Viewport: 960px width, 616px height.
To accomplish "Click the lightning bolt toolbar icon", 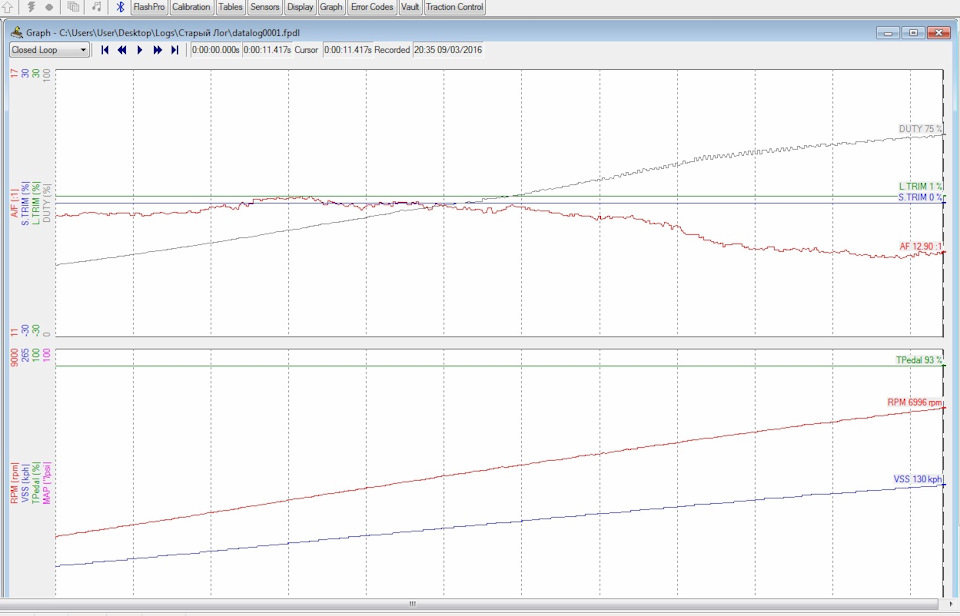I will coord(31,7).
